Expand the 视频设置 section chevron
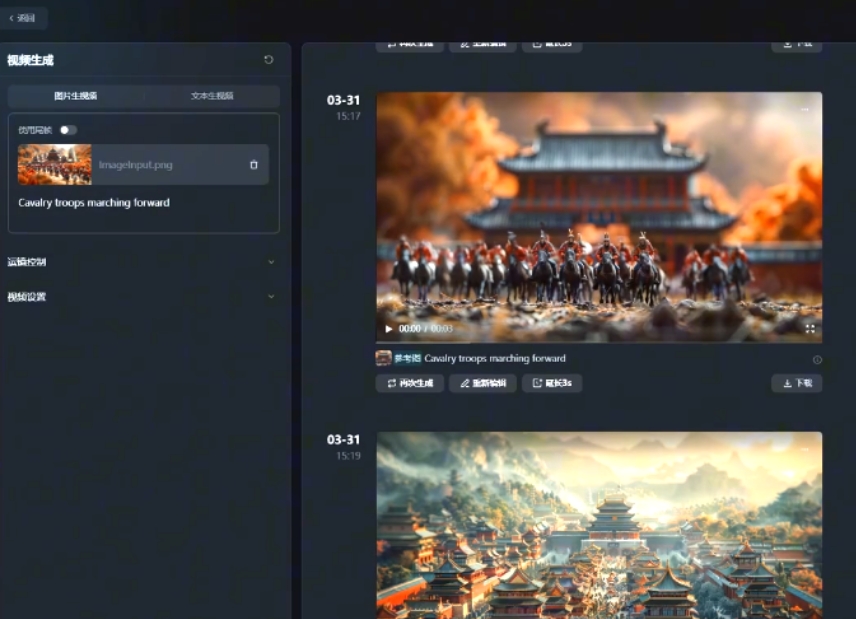Screen dimensions: 856x619 click(271, 296)
